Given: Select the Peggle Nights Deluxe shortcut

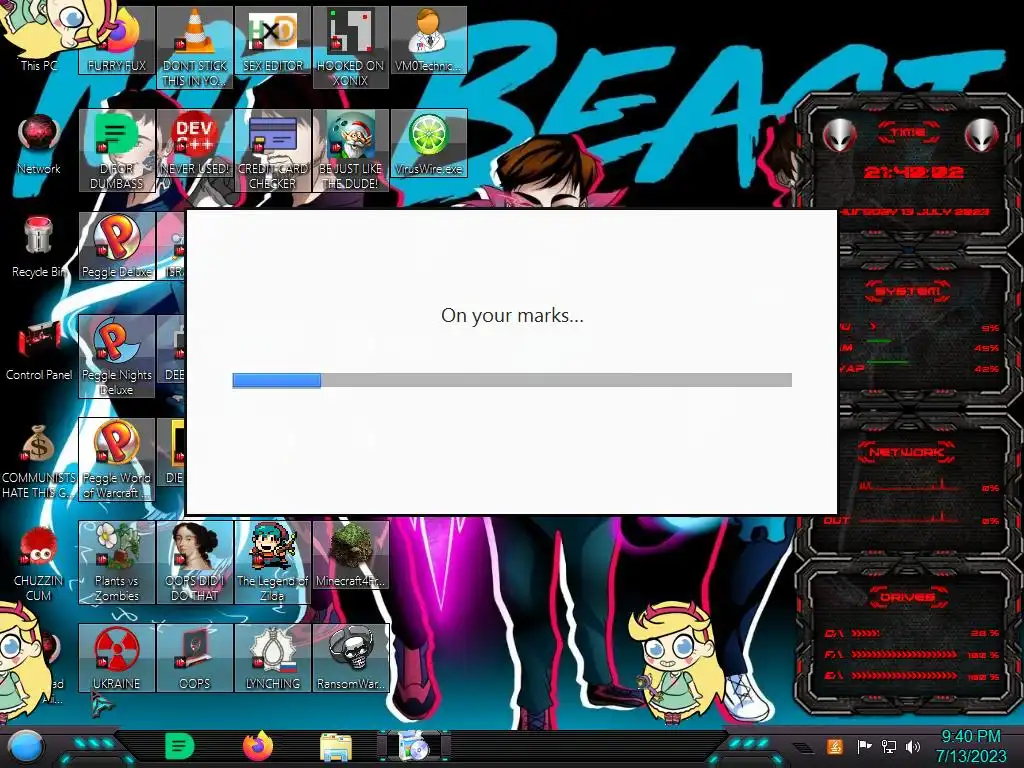Looking at the screenshot, I should point(117,357).
